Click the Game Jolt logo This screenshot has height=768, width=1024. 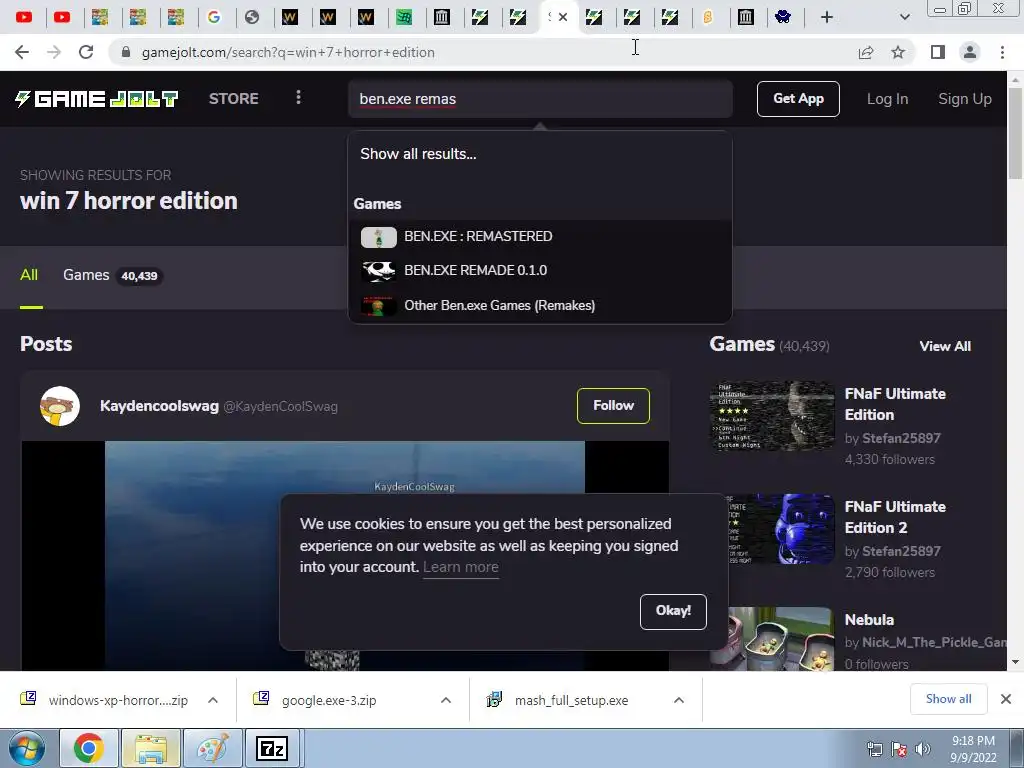pos(96,99)
